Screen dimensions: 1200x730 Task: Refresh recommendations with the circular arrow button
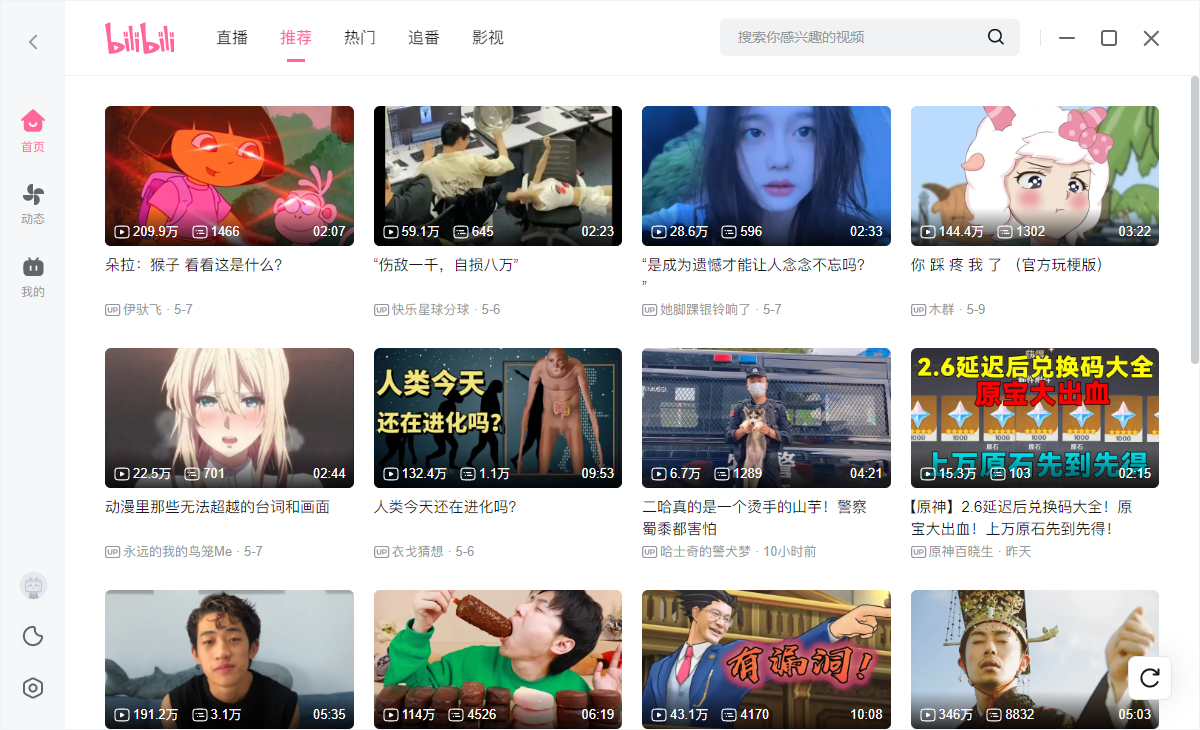[1149, 677]
